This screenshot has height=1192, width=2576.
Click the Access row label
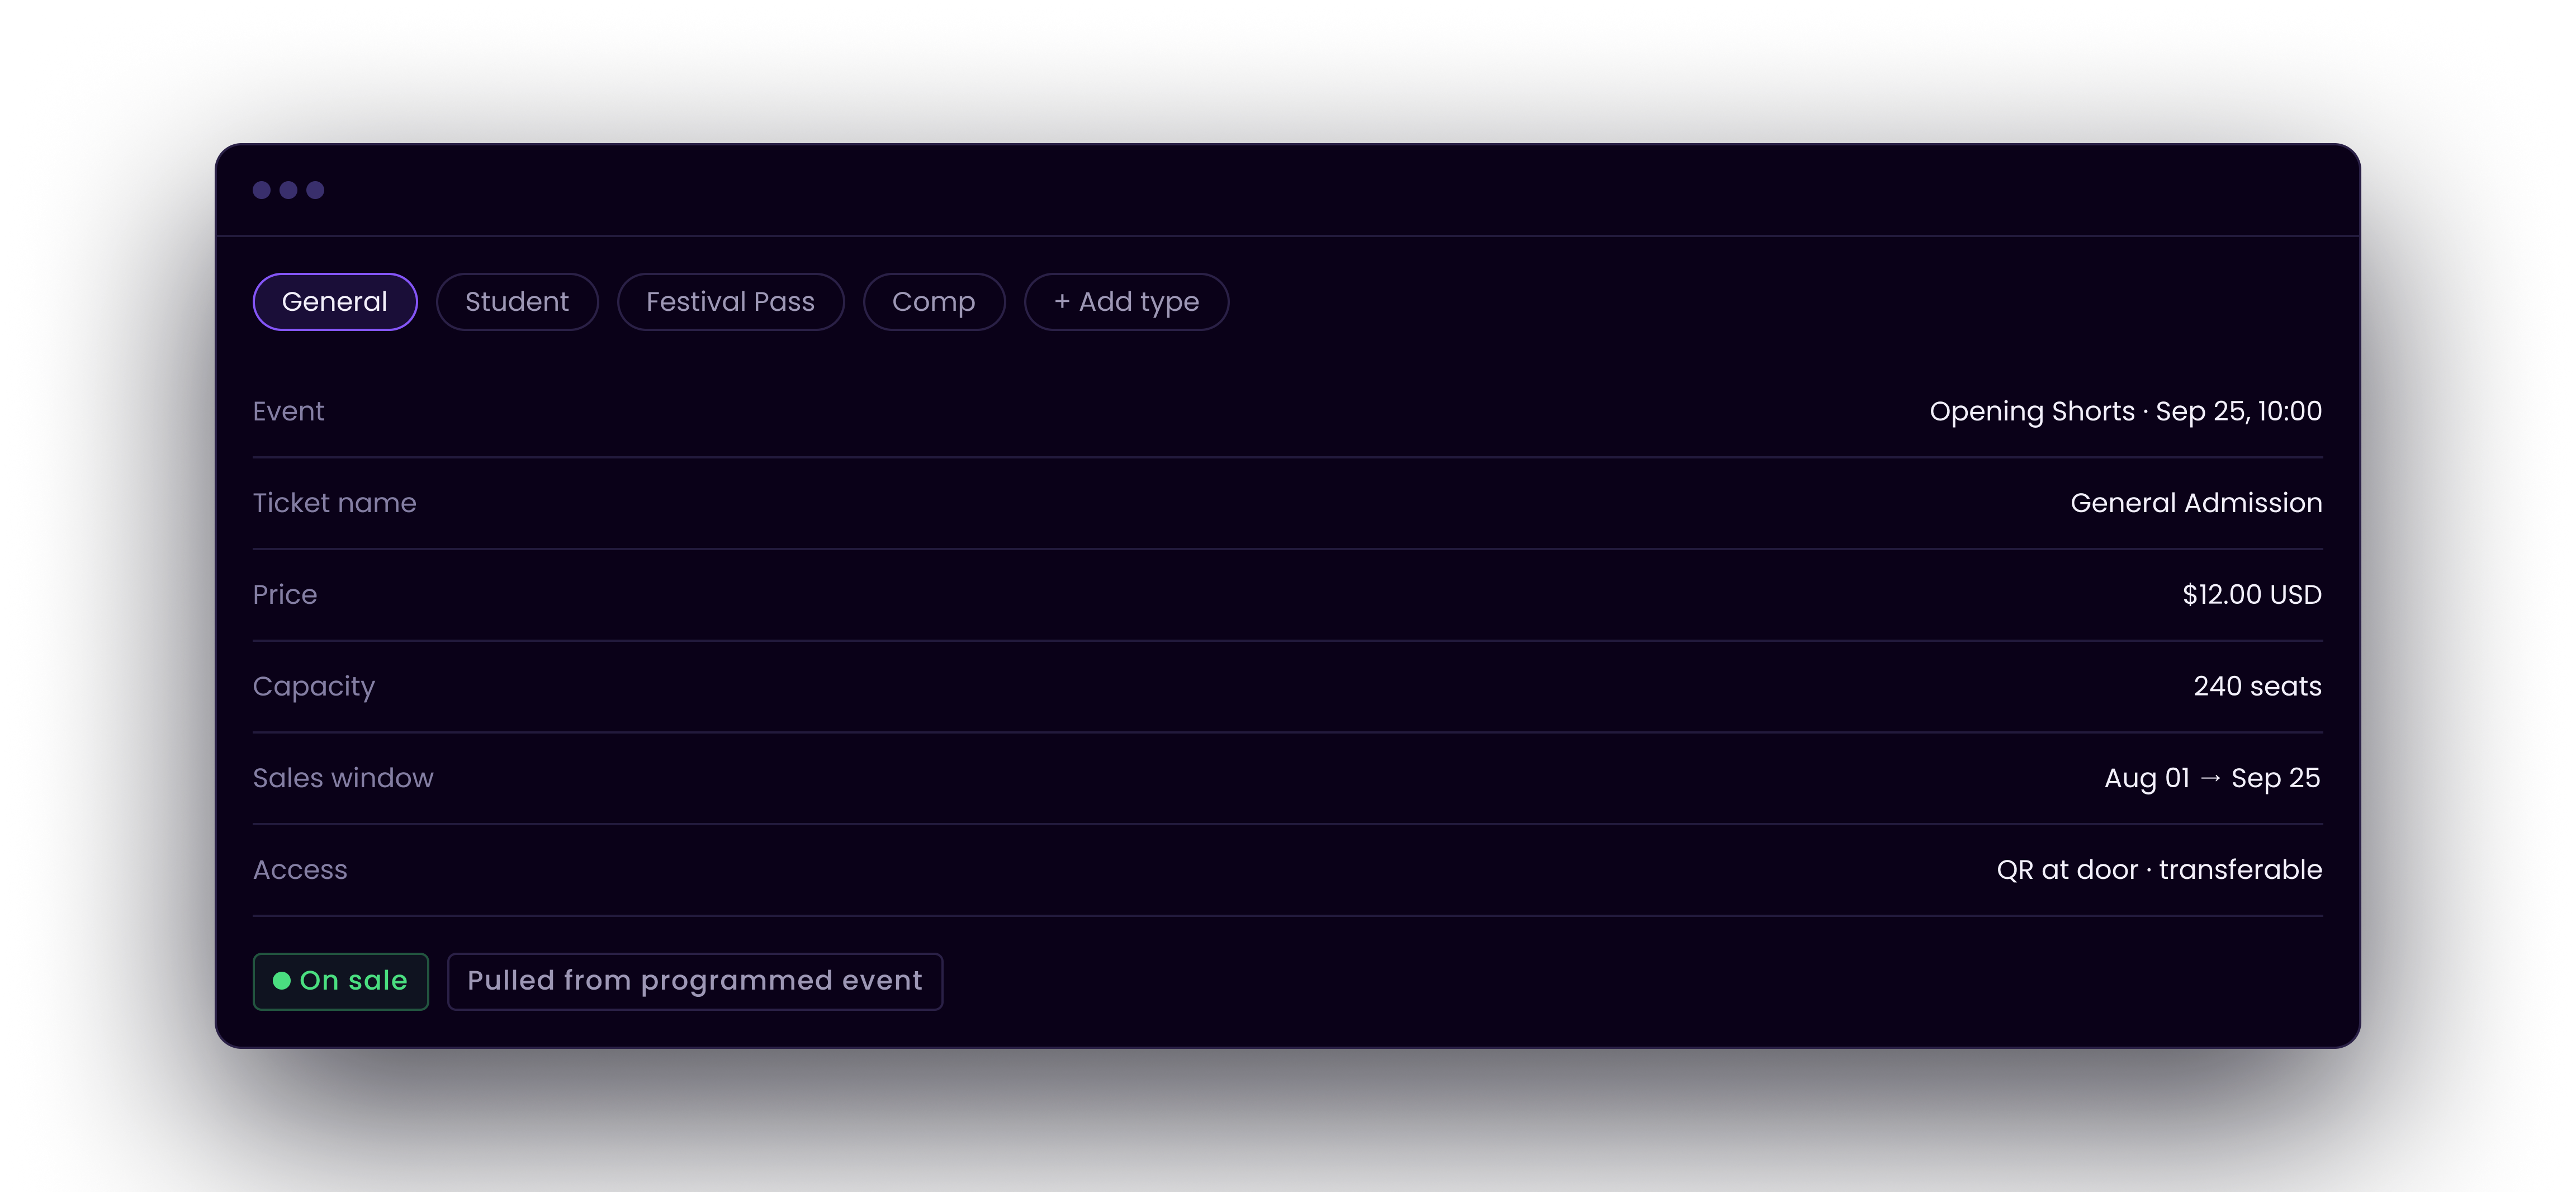pos(300,870)
